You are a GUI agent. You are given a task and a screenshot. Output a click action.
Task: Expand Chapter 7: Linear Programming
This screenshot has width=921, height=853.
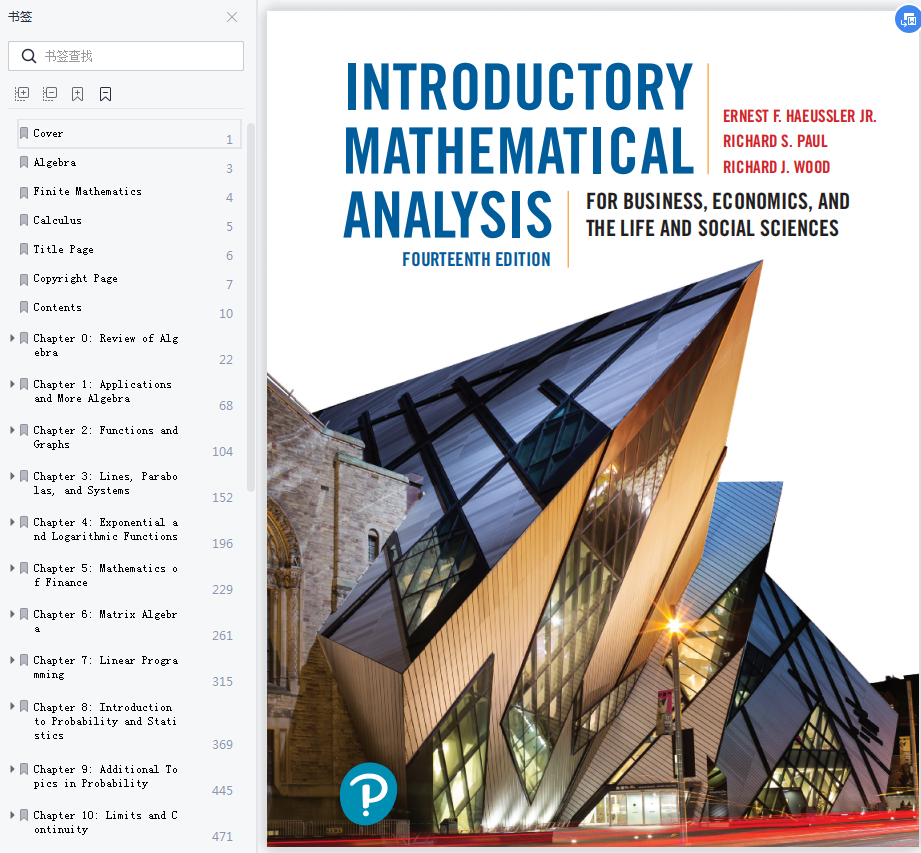coord(12,660)
